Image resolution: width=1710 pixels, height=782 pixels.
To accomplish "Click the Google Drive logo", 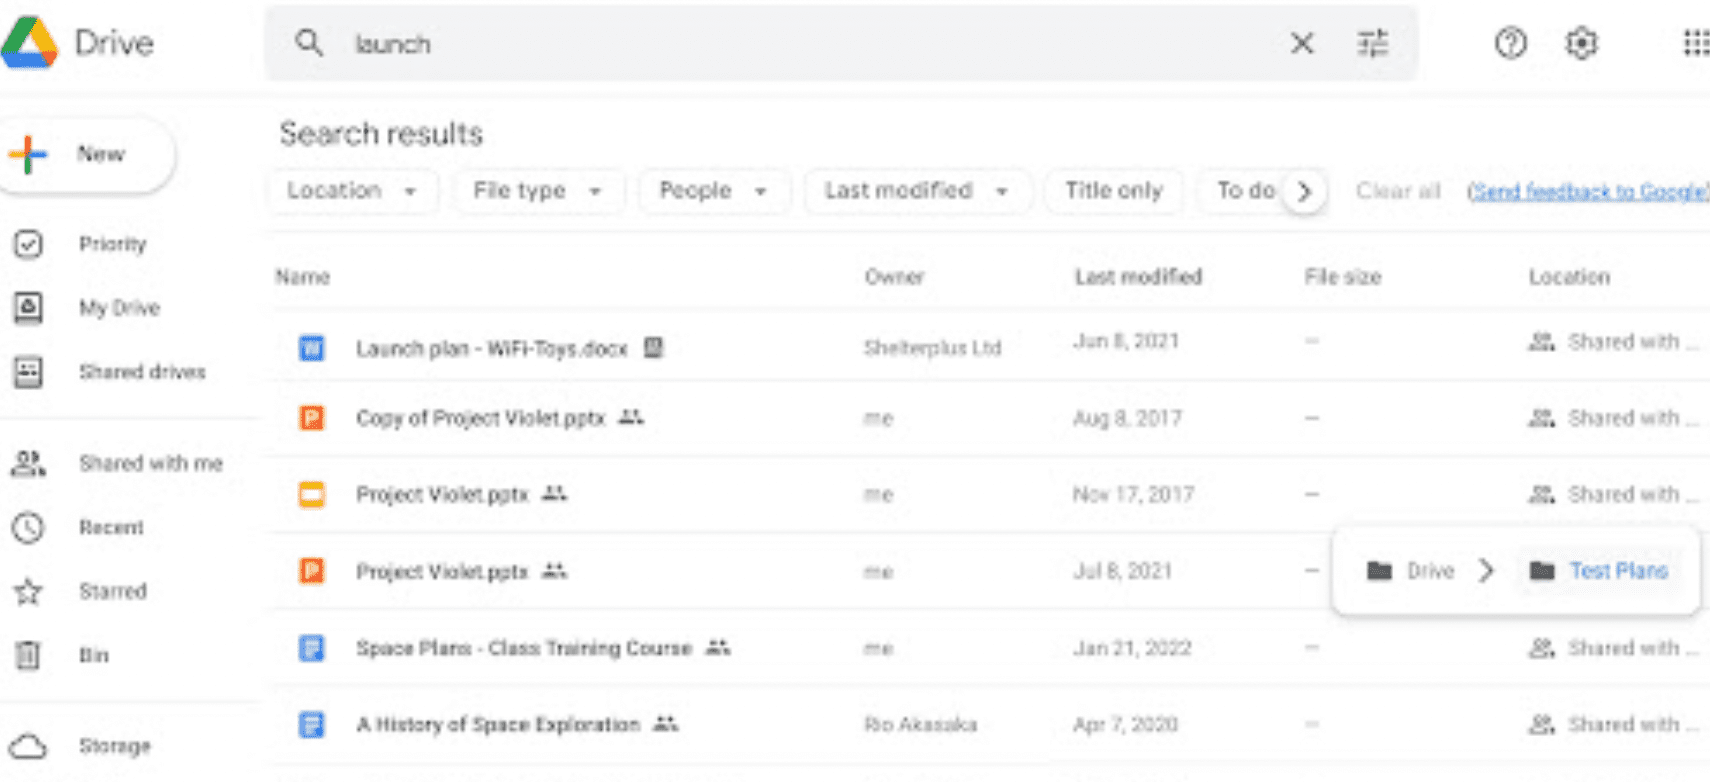I will point(30,43).
